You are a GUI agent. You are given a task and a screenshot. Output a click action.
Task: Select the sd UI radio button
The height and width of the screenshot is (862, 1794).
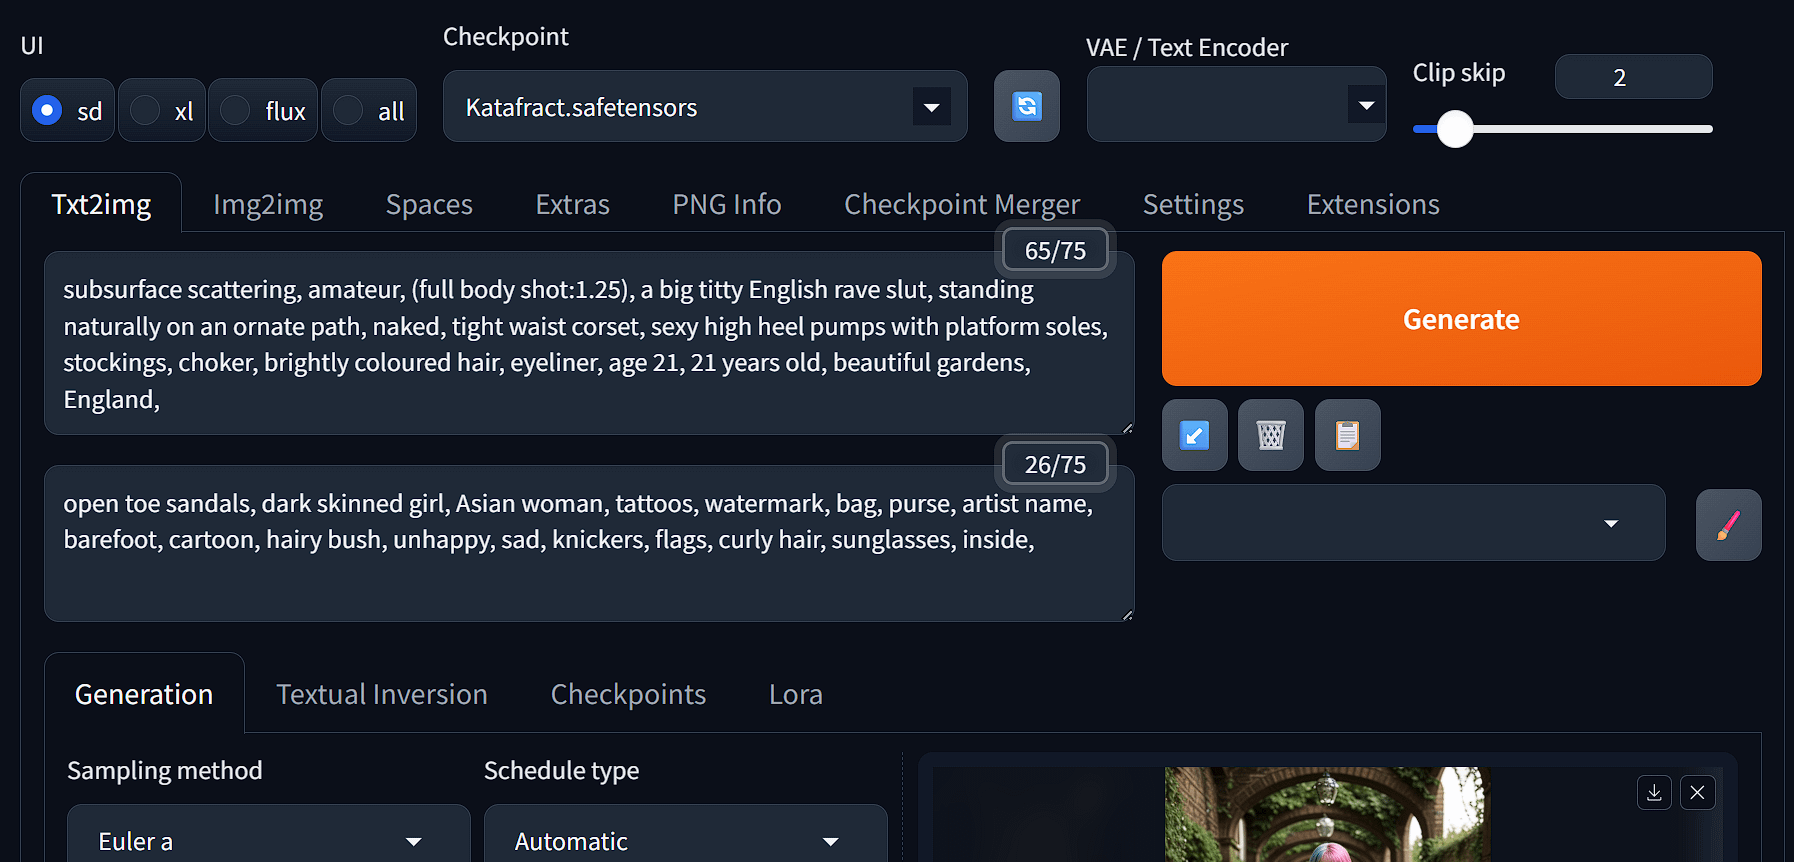coord(47,110)
